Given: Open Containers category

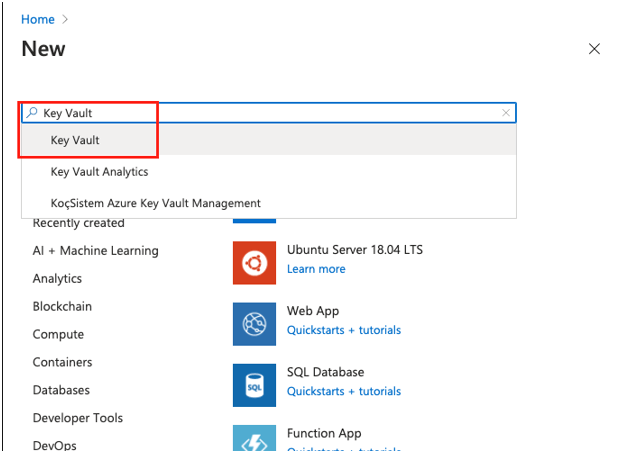Looking at the screenshot, I should [x=62, y=362].
